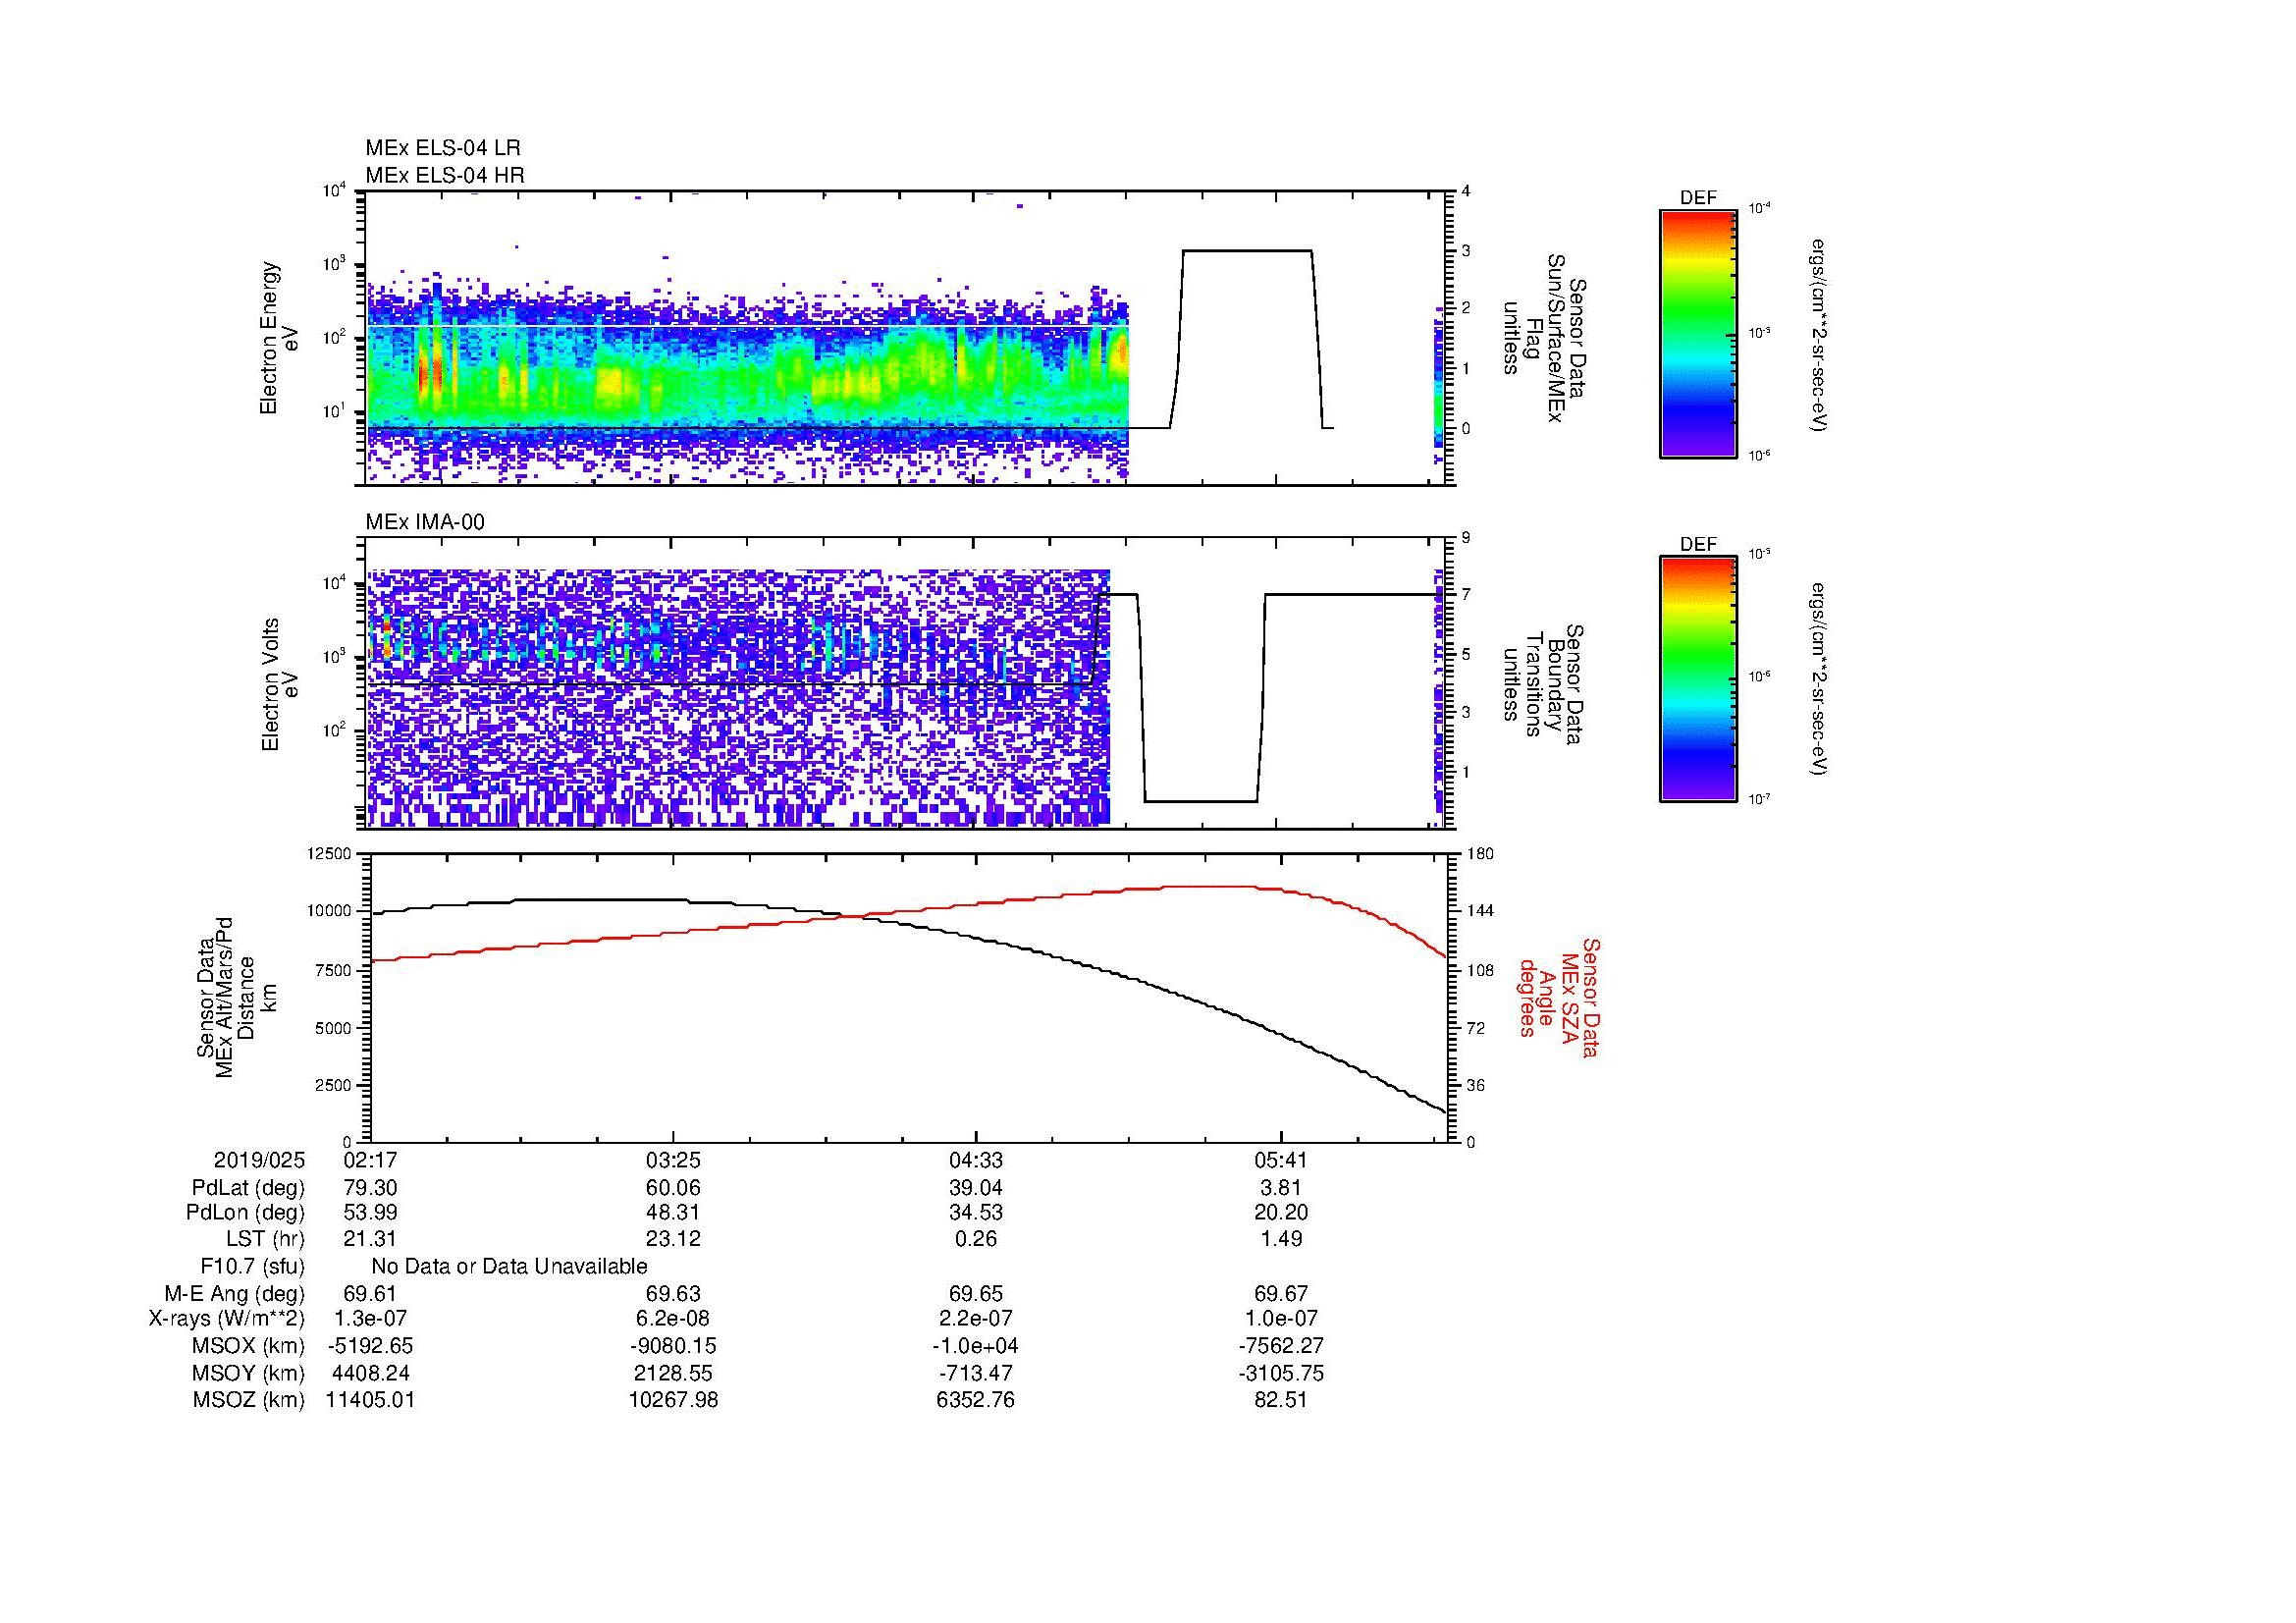Click the 02:17 time tick label
Image resolution: width=2296 pixels, height=1623 pixels.
tap(371, 1161)
